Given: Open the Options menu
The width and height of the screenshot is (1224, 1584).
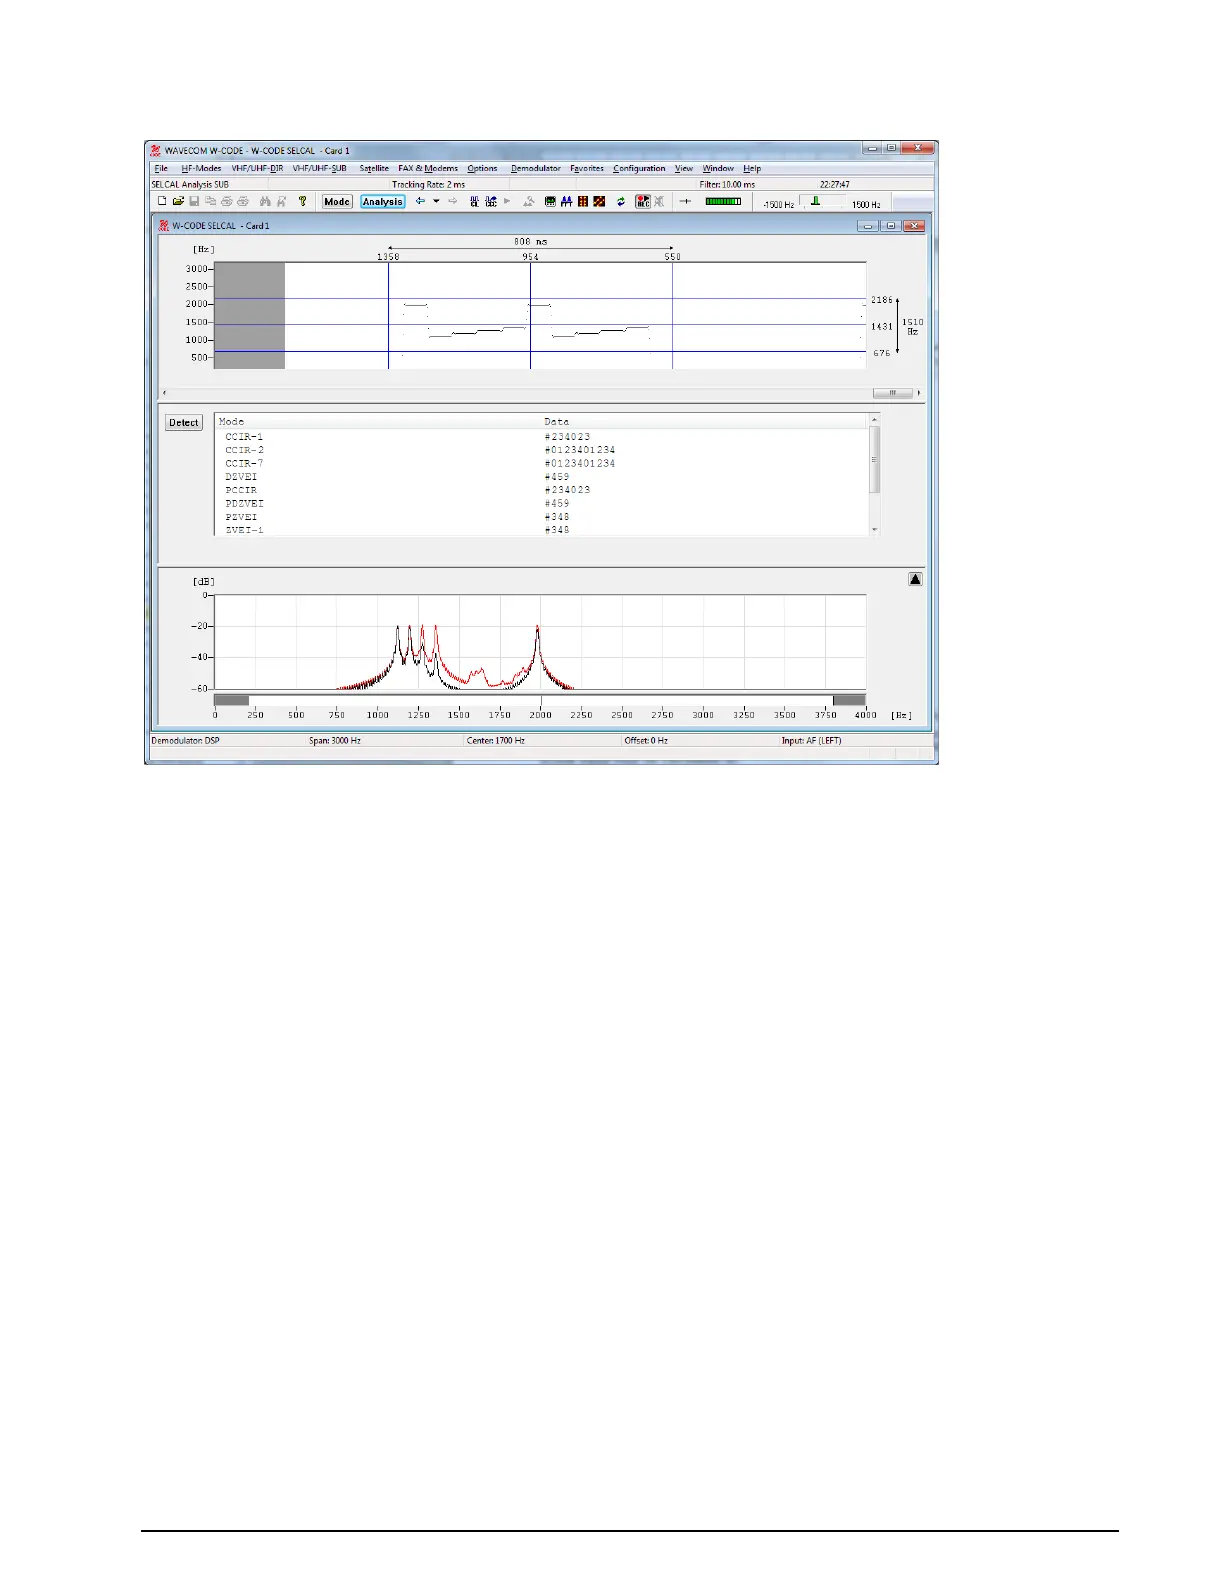Looking at the screenshot, I should click(x=482, y=168).
